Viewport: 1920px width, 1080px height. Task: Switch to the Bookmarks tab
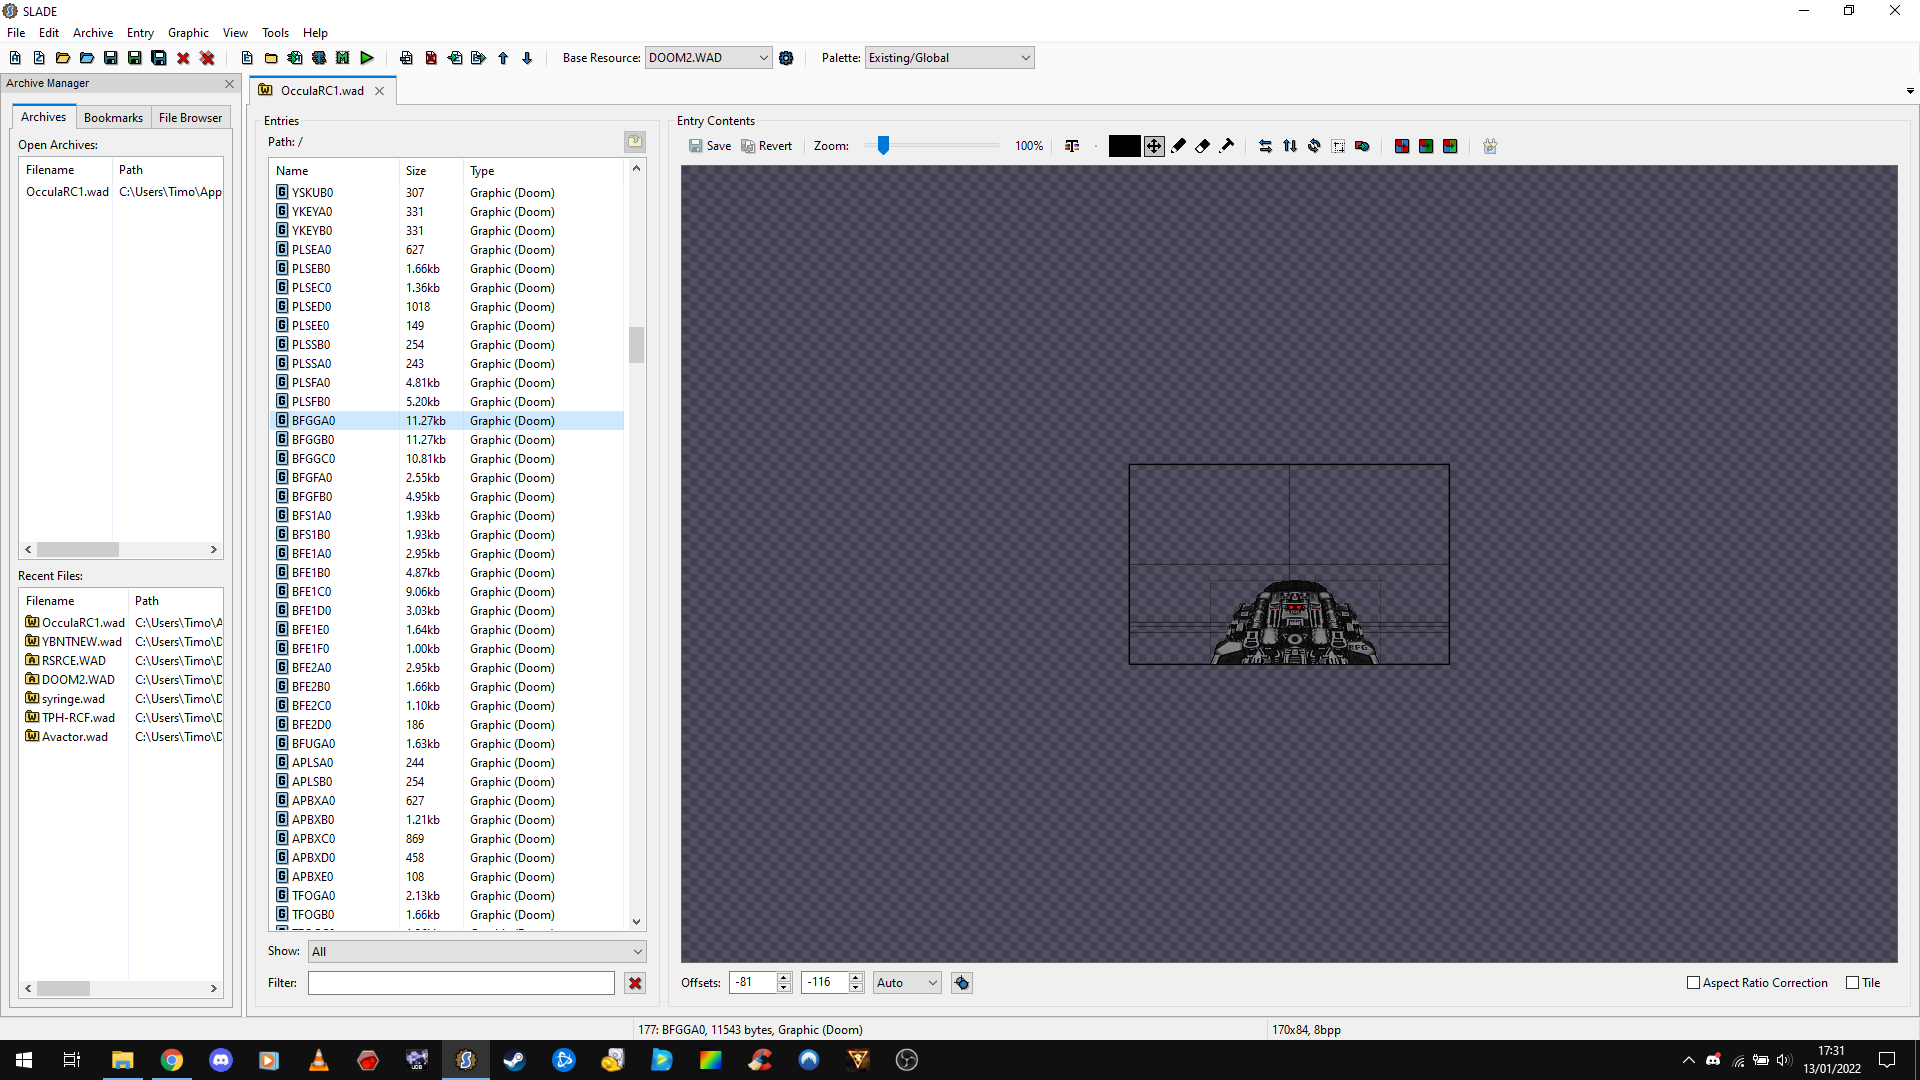[x=113, y=118]
